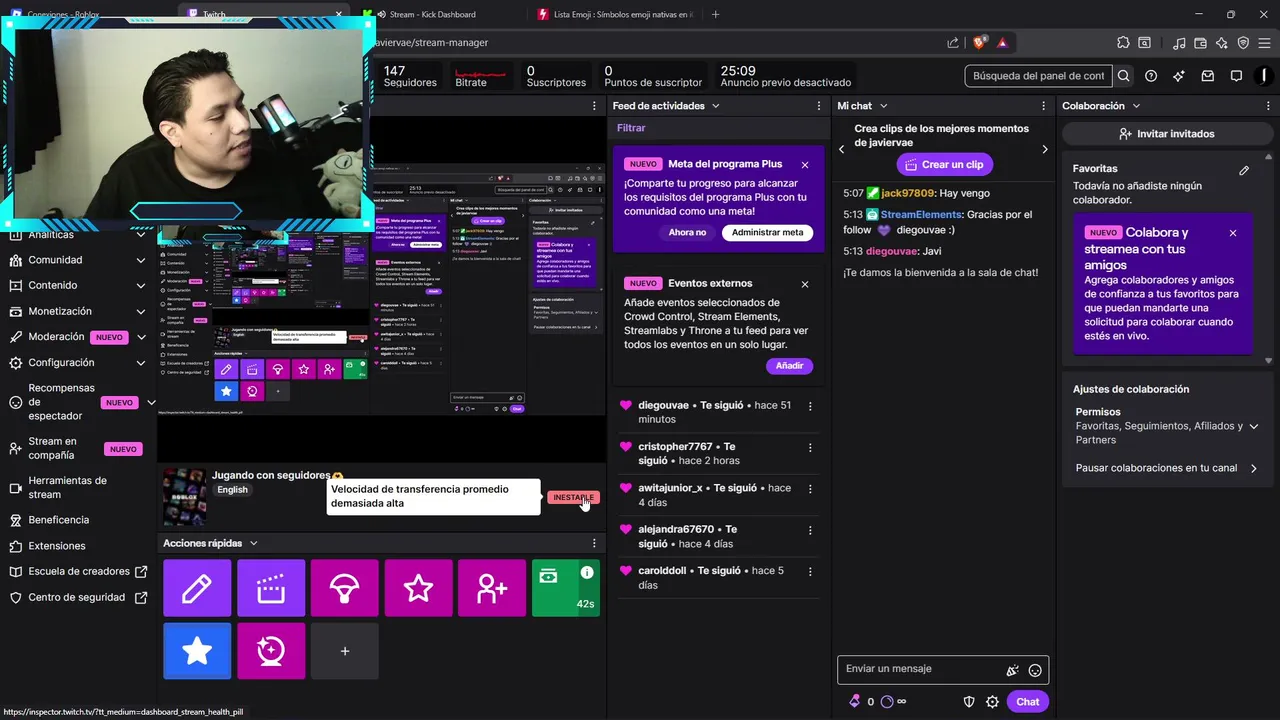Open the Feed de actividades dropdown
Viewport: 1280px width, 720px height.
click(716, 106)
